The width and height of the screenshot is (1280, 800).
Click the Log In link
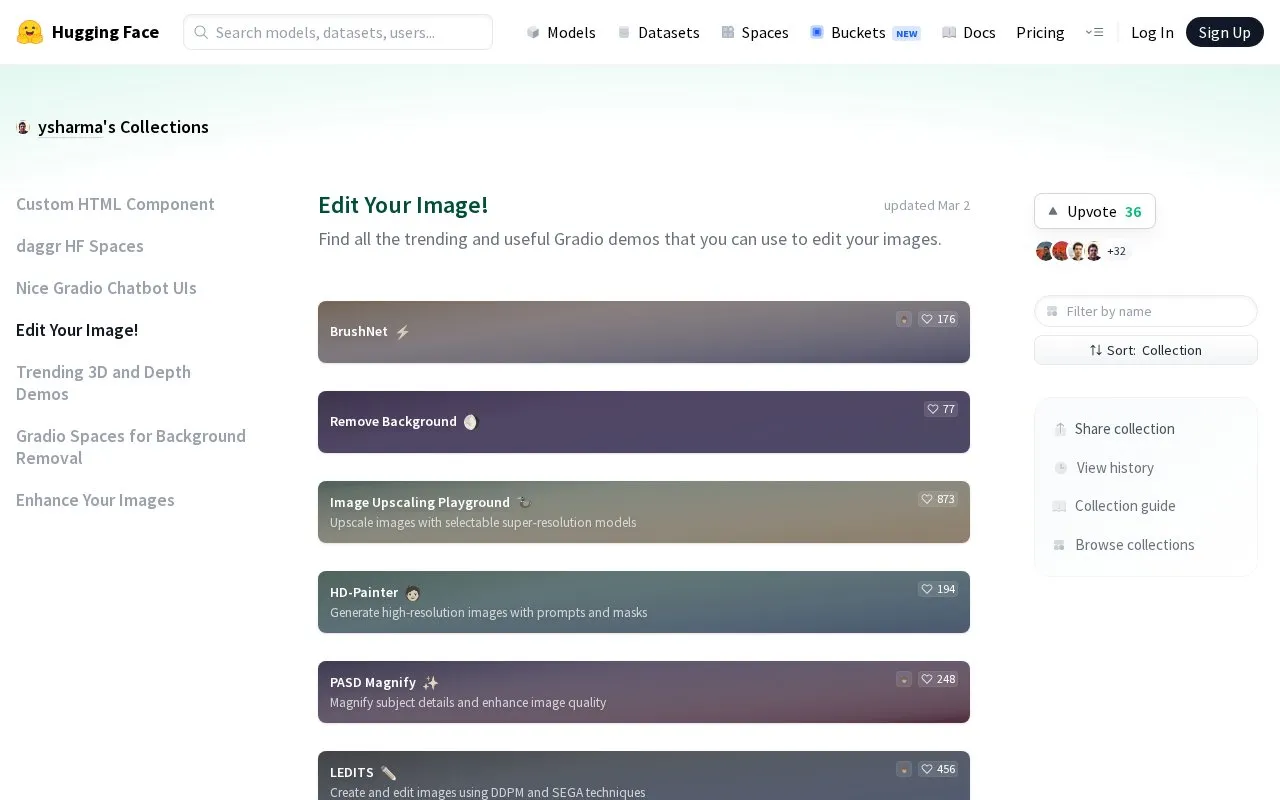1152,32
